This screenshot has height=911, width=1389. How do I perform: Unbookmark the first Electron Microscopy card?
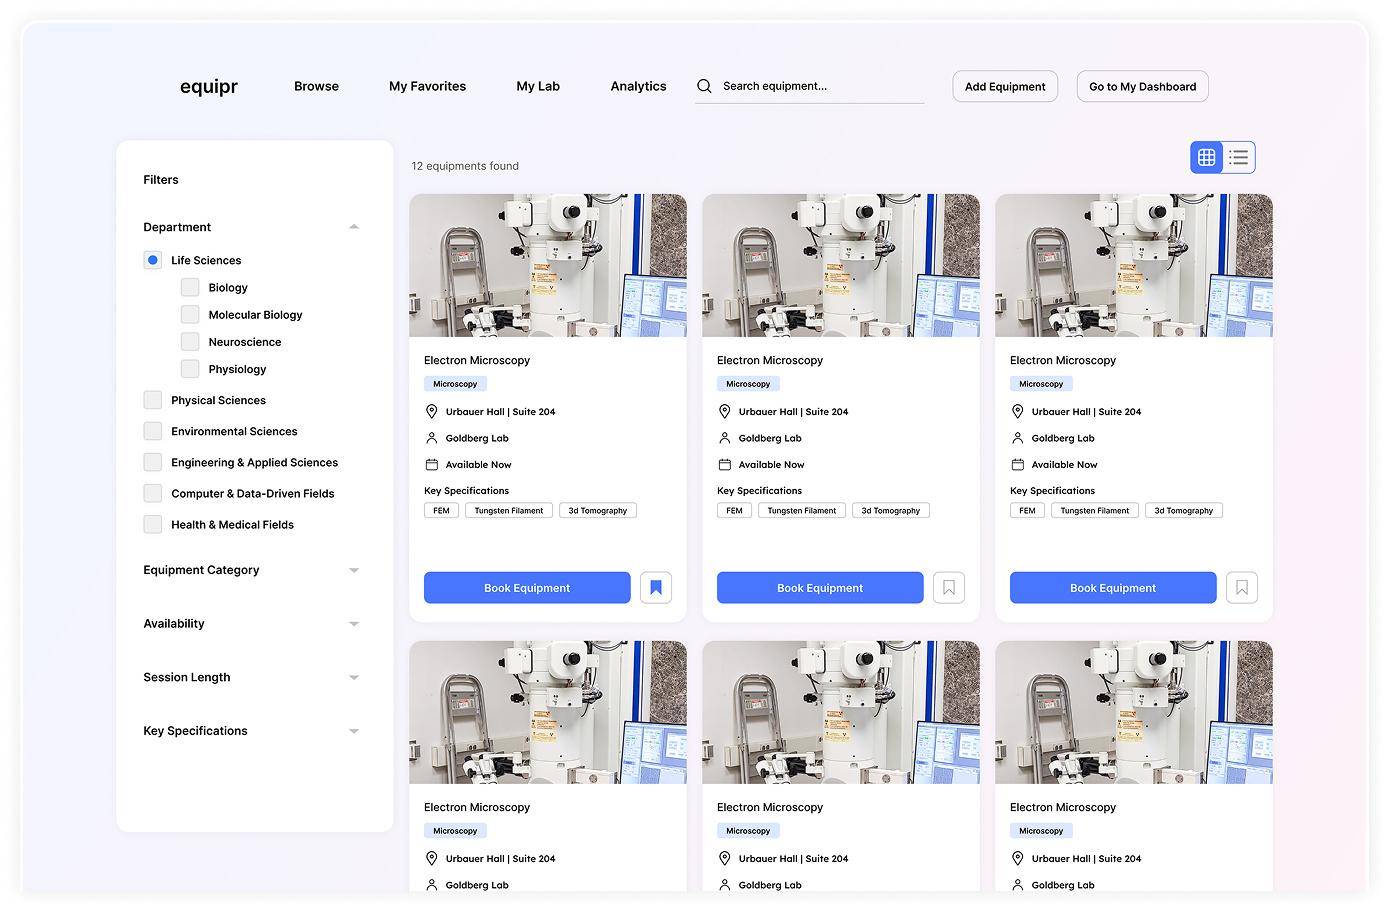coord(656,587)
